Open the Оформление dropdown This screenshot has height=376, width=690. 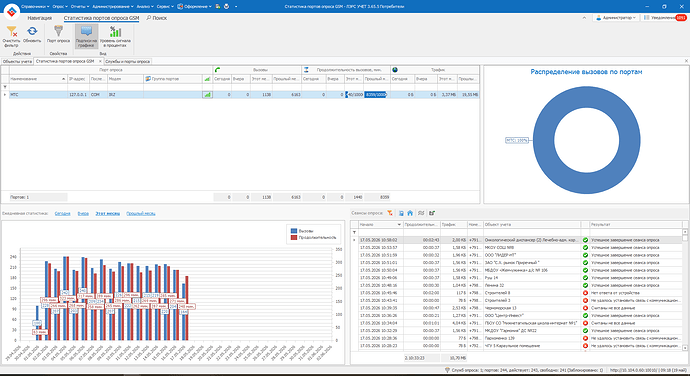pyautogui.click(x=195, y=7)
